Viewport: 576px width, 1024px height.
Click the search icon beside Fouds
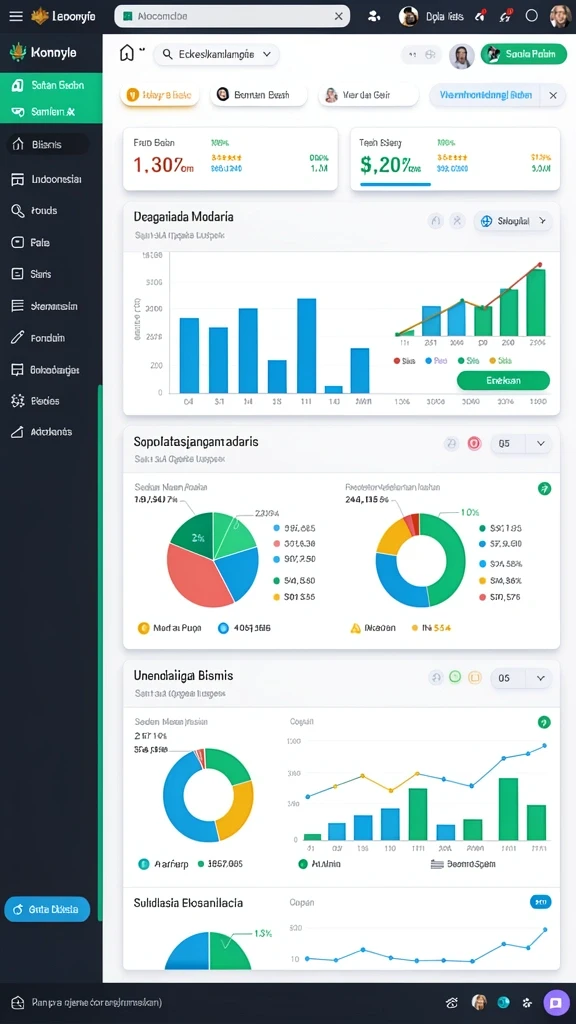(x=18, y=210)
